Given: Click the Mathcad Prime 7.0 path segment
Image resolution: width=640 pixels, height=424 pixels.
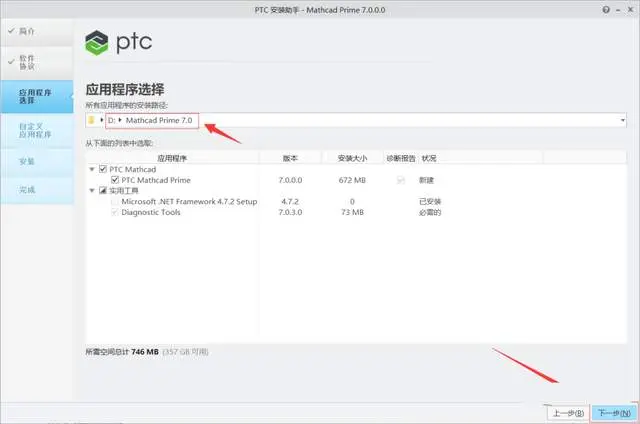Looking at the screenshot, I should 159,120.
